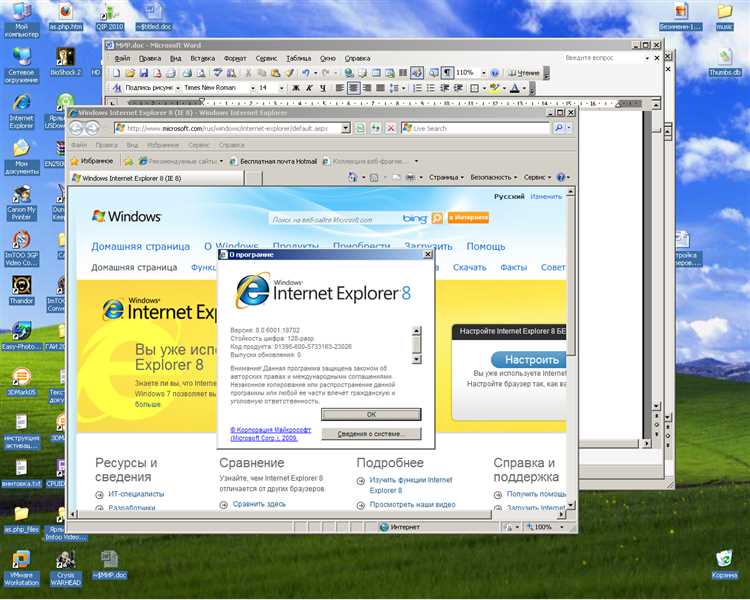The height and width of the screenshot is (600, 750).
Task: Open the Times New Roman font dropdown
Action: (253, 88)
